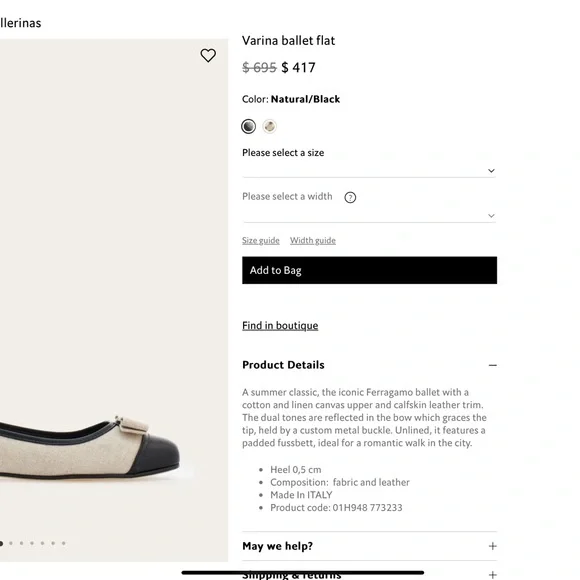580x580 pixels.
Task: Click the Add to Bag button
Action: pyautogui.click(x=369, y=270)
